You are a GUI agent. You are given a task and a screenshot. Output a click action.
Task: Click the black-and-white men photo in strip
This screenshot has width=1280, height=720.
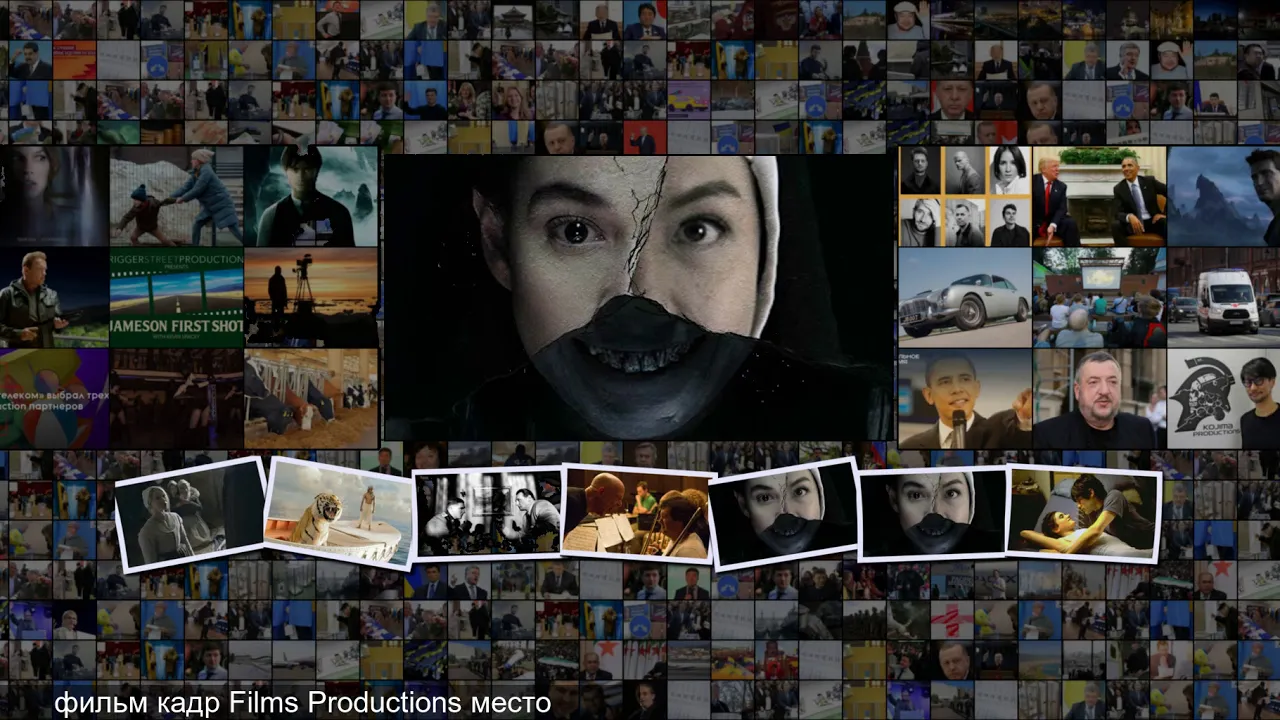point(488,513)
